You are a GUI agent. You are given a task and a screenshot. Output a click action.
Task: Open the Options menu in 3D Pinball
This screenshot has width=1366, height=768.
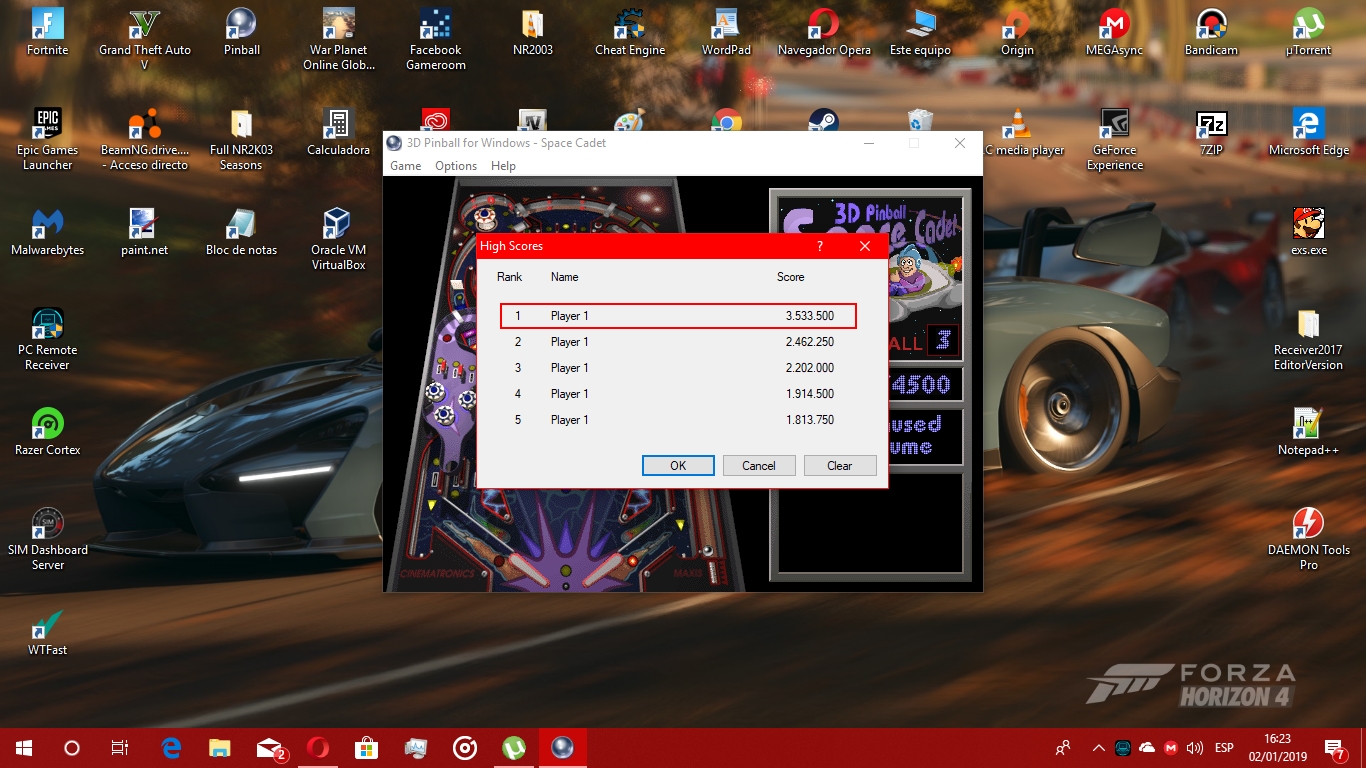click(x=456, y=166)
